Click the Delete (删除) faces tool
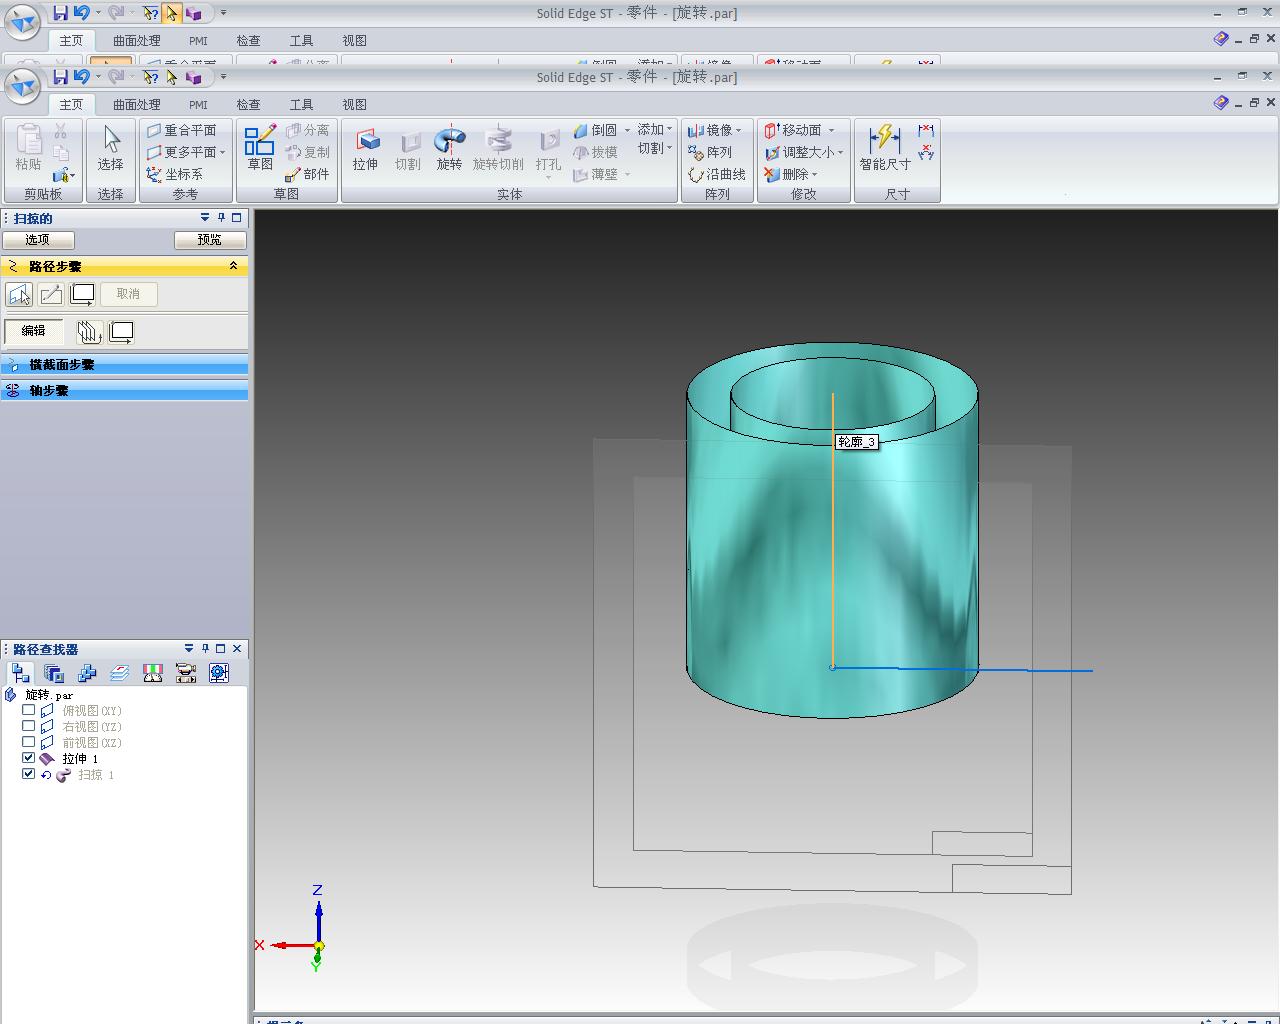Screen dimensions: 1280x1024 click(786, 174)
